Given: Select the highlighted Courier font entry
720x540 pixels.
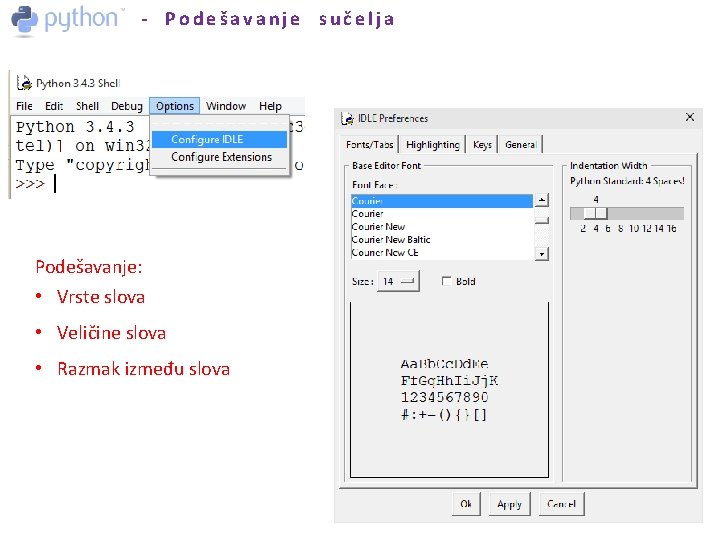Looking at the screenshot, I should tap(442, 201).
